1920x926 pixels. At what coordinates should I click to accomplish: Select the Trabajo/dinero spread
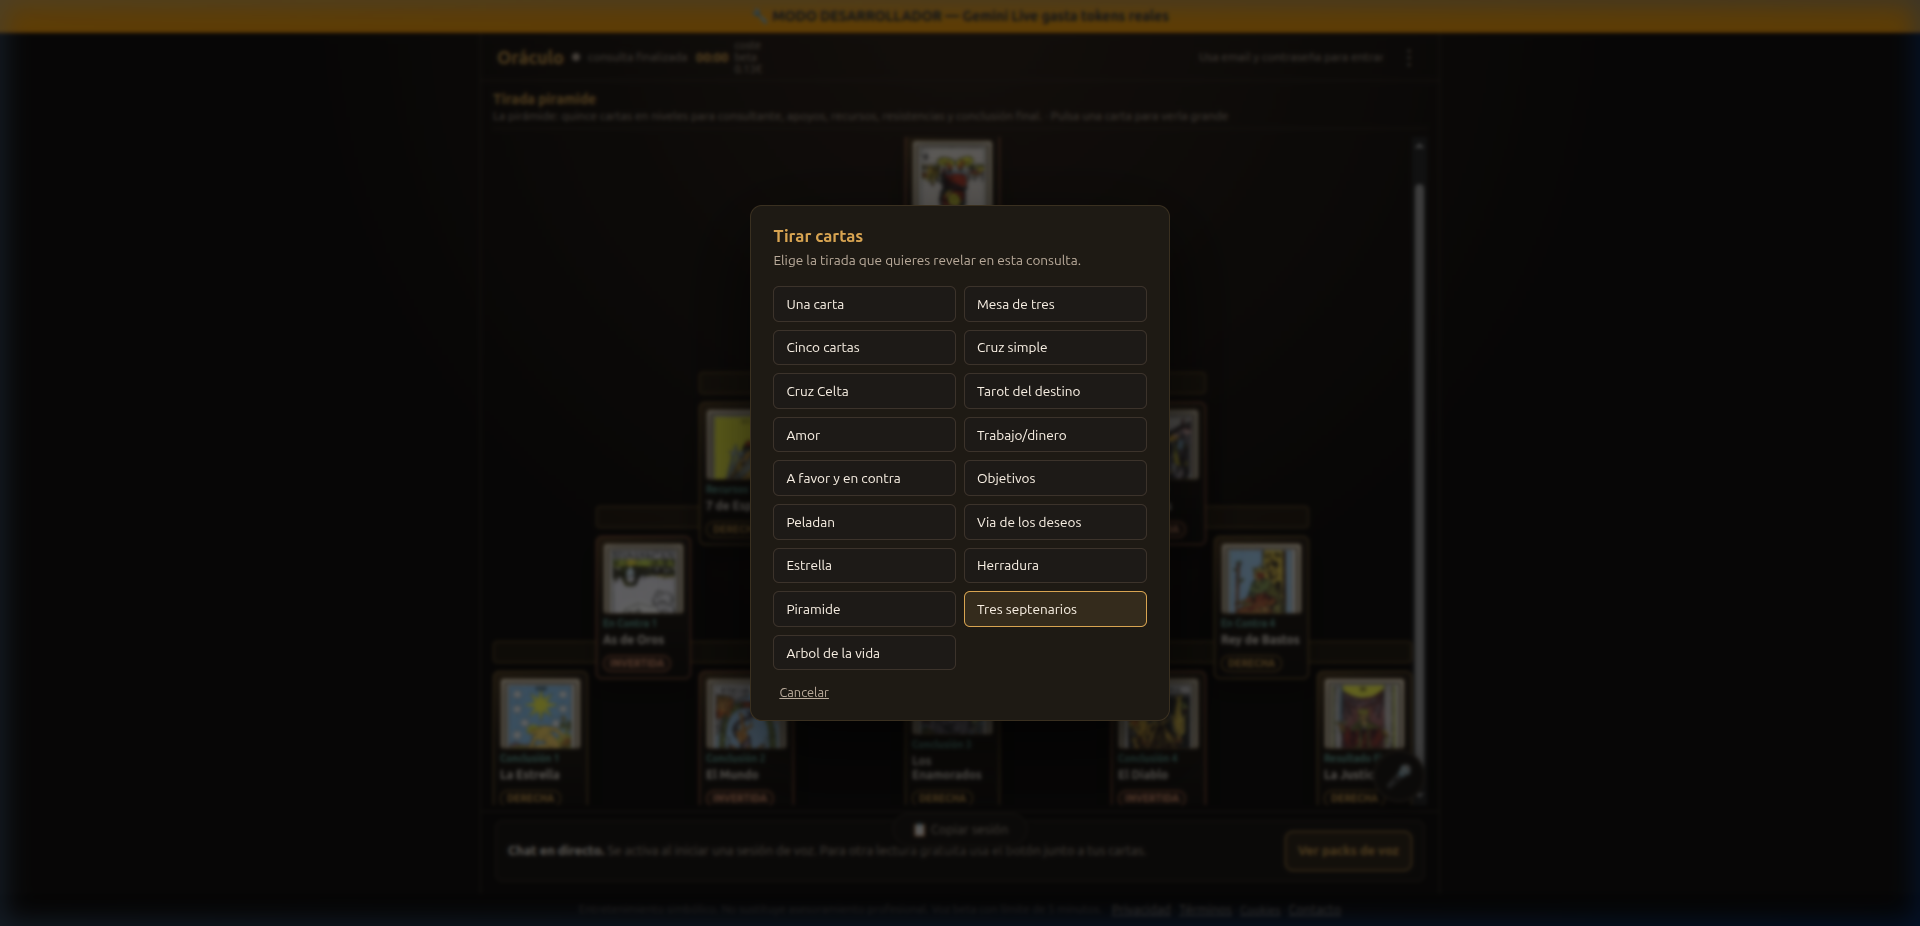pyautogui.click(x=1055, y=435)
